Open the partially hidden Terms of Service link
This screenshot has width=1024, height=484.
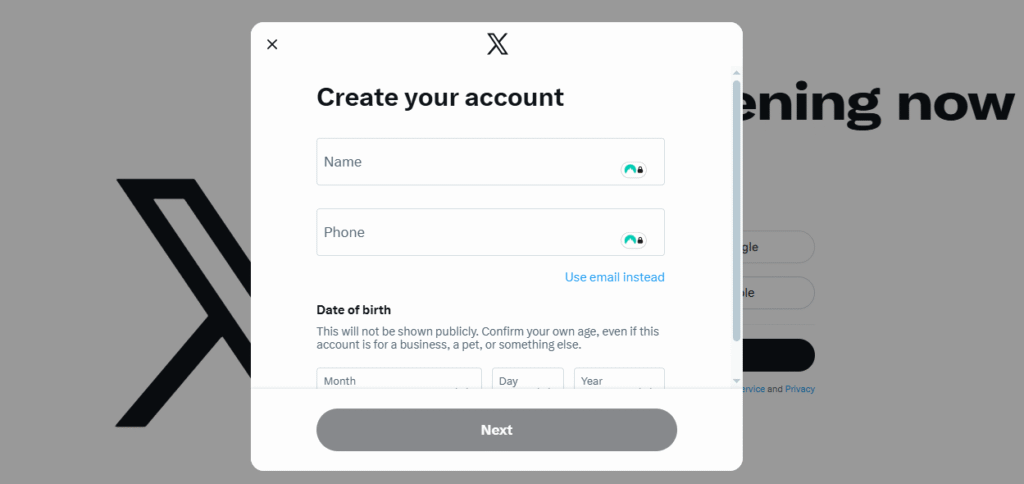pos(753,389)
